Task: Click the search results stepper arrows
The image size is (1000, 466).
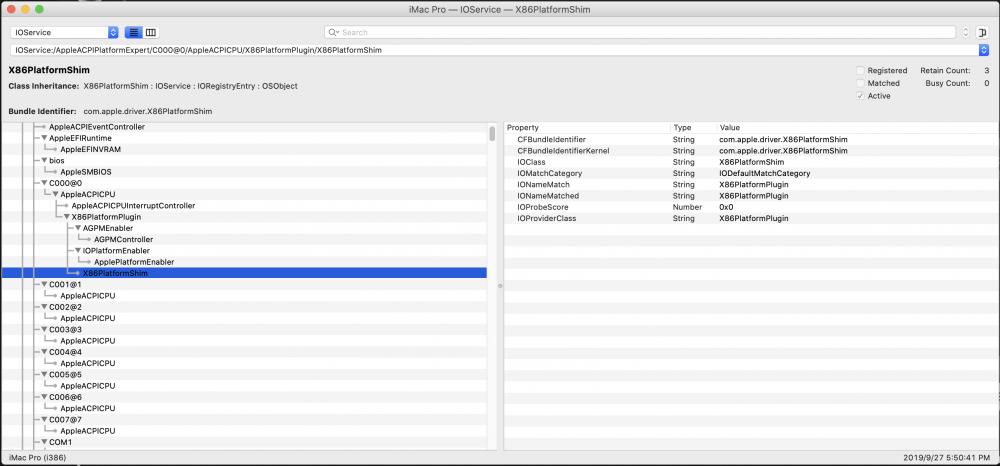Action: 966,33
